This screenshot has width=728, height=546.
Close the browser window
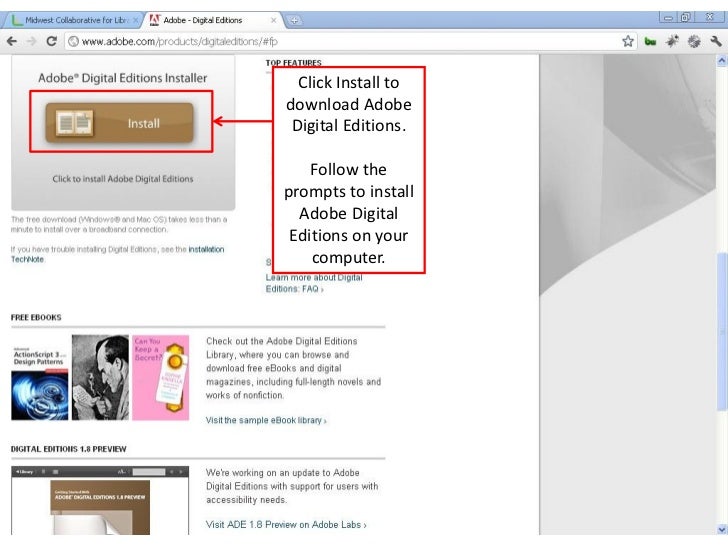pos(709,18)
